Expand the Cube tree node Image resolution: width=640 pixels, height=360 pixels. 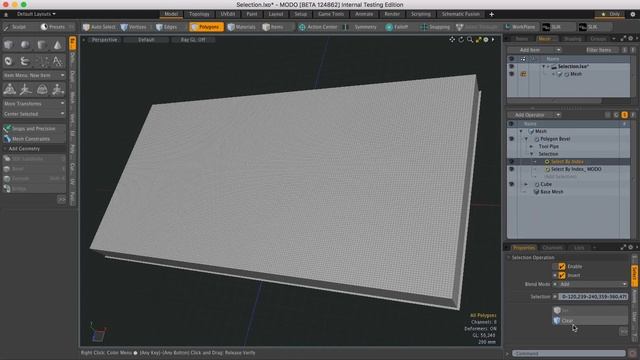[x=526, y=184]
